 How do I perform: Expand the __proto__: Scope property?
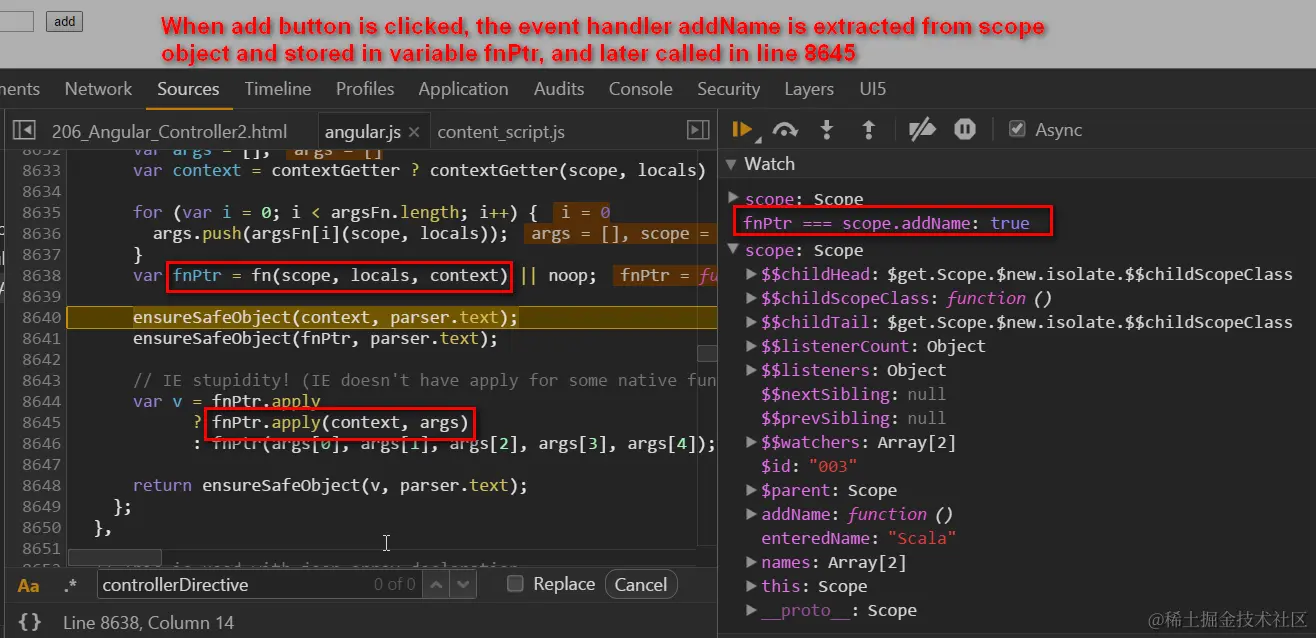(x=752, y=611)
